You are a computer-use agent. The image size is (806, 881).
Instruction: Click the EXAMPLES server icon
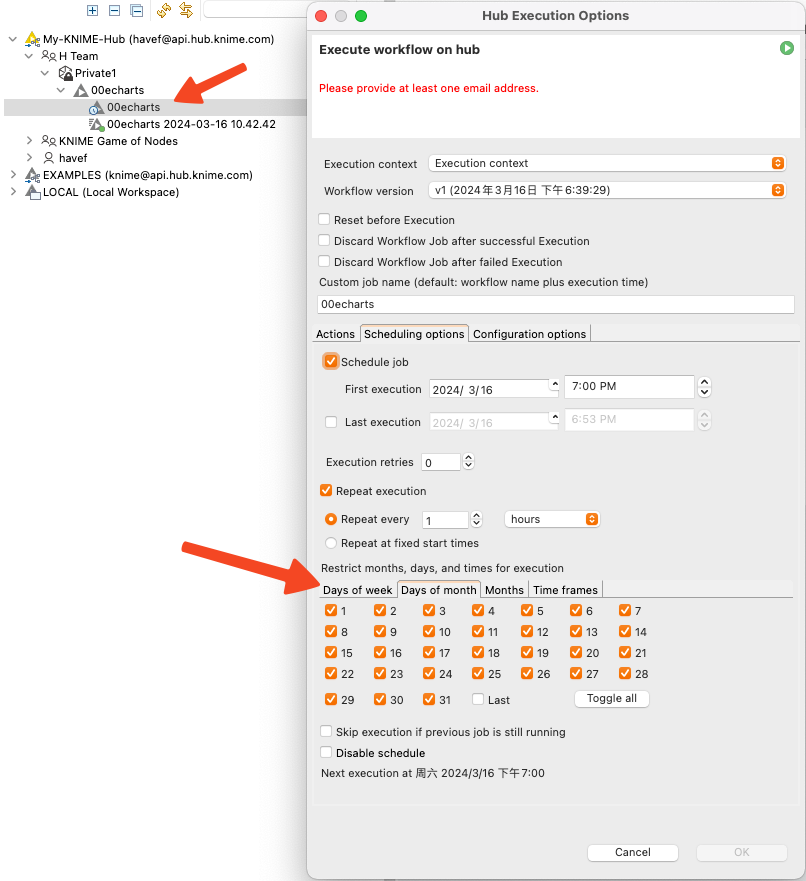tap(32, 175)
